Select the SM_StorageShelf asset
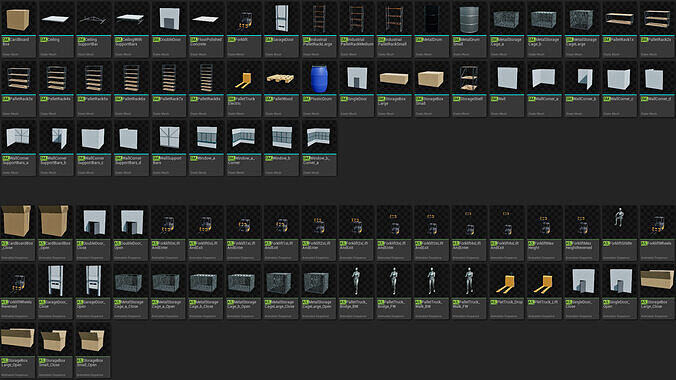This screenshot has width=676, height=380. [x=469, y=89]
